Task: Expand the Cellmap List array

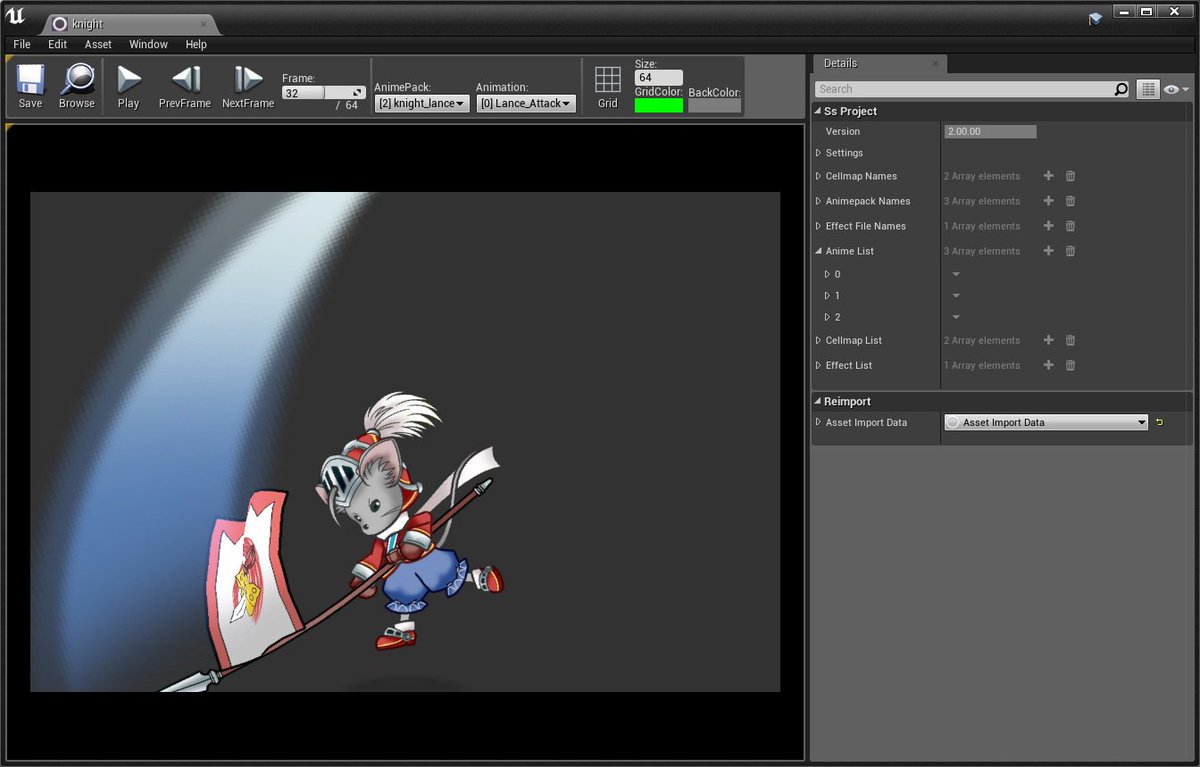Action: (x=818, y=340)
